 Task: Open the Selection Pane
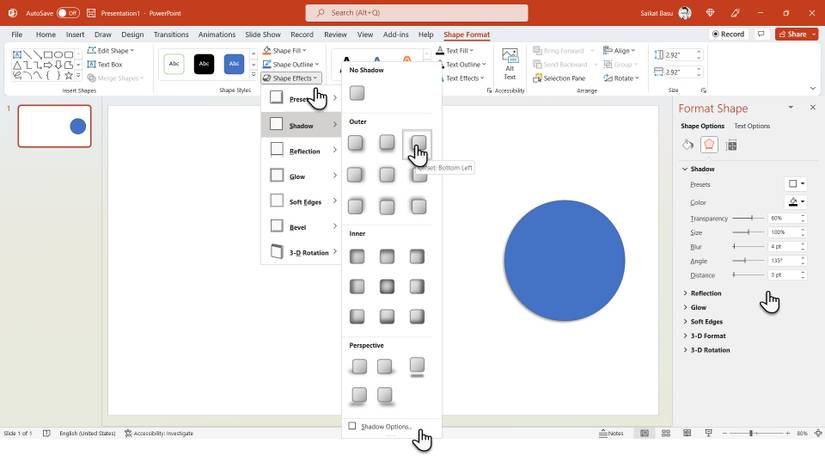tap(559, 78)
